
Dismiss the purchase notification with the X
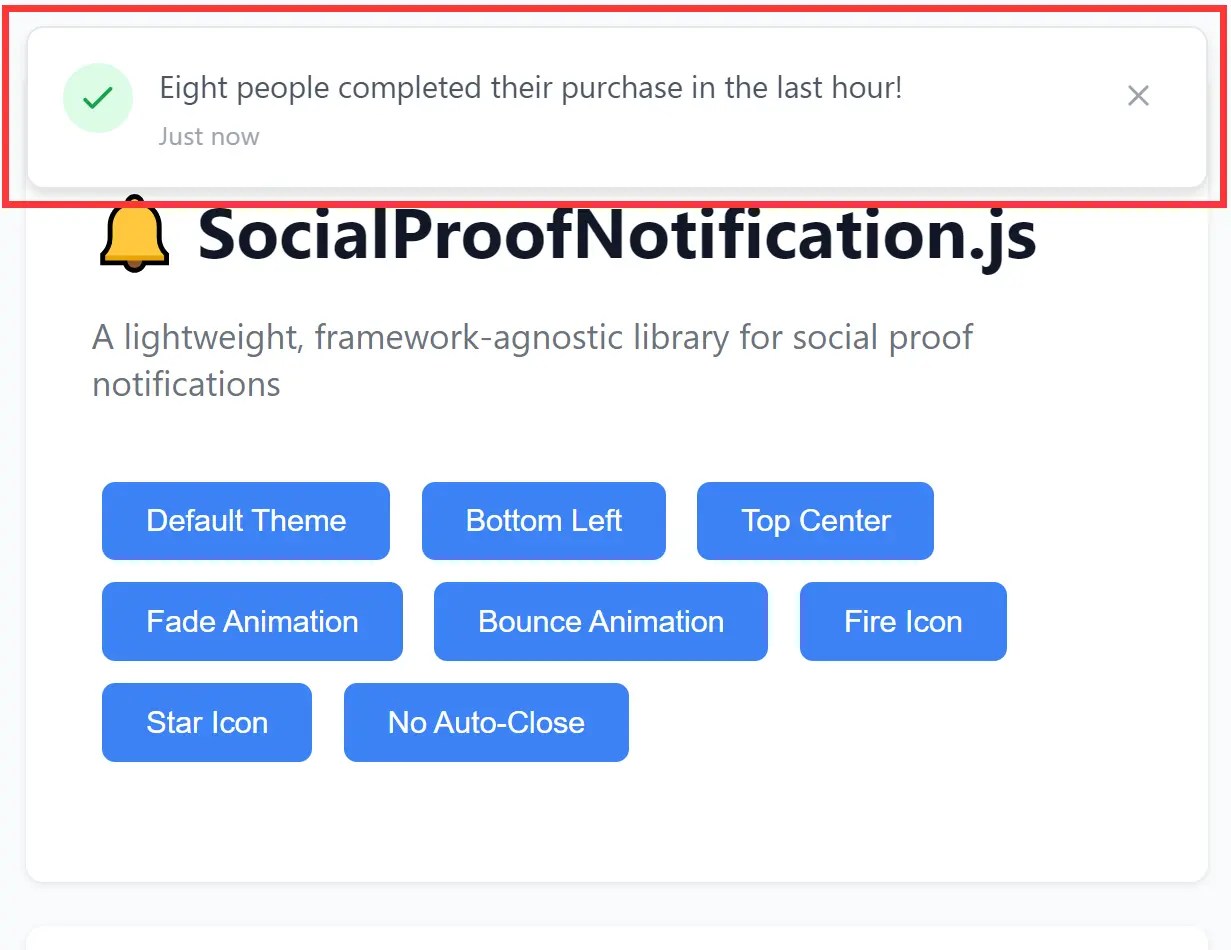pos(1138,95)
